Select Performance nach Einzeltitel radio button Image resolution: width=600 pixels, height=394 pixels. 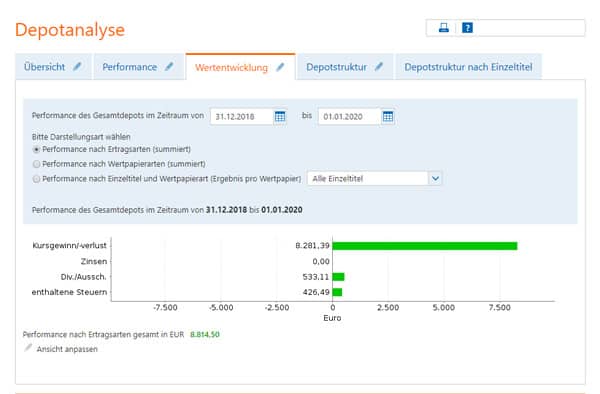pos(36,179)
